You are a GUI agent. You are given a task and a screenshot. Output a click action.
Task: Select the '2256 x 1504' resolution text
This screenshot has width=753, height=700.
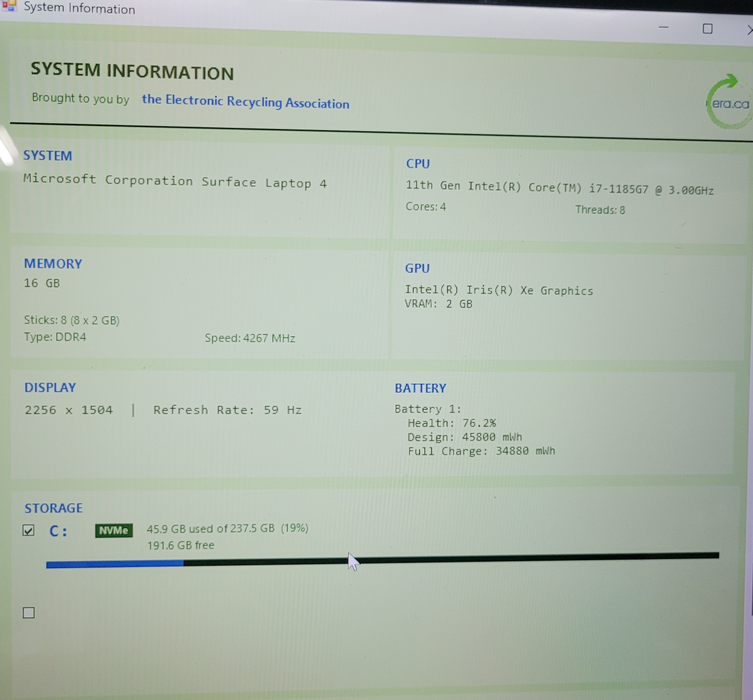coord(69,410)
